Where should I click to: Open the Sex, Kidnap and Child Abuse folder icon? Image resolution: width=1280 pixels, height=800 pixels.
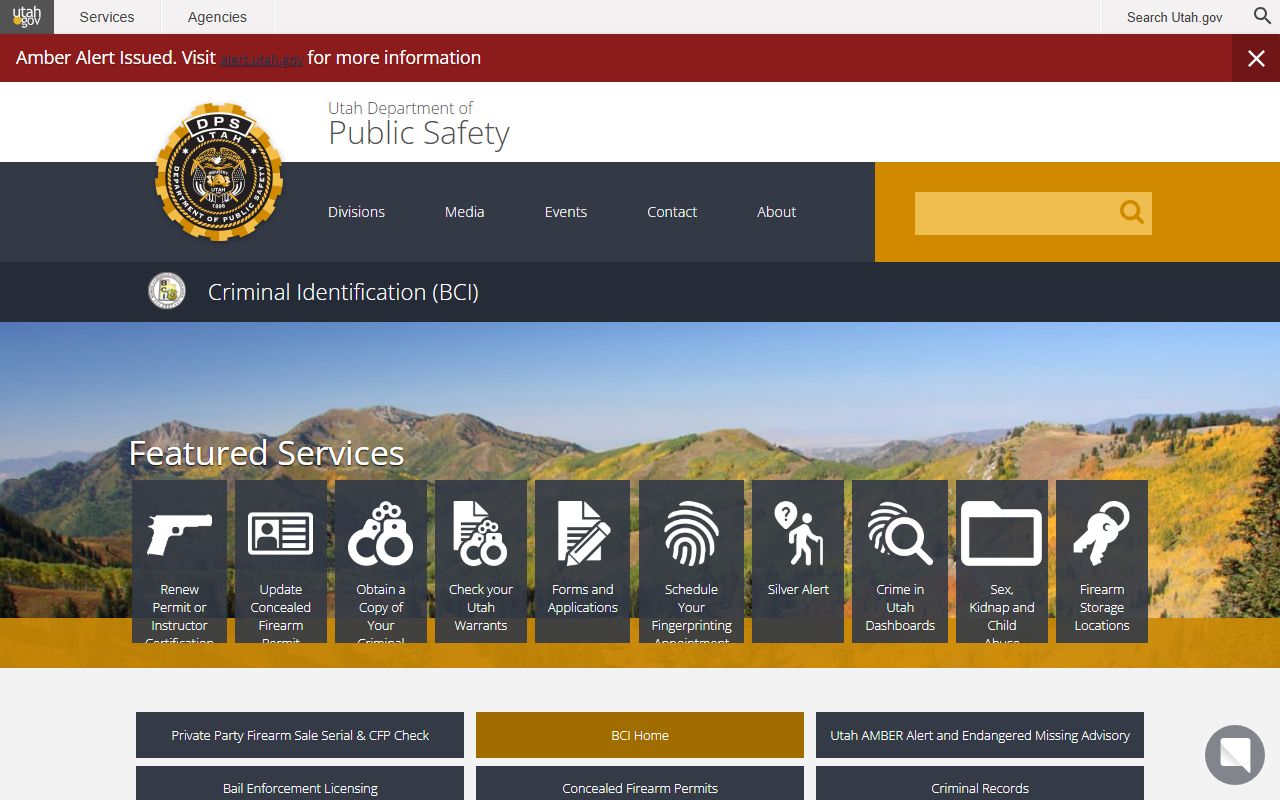1001,534
